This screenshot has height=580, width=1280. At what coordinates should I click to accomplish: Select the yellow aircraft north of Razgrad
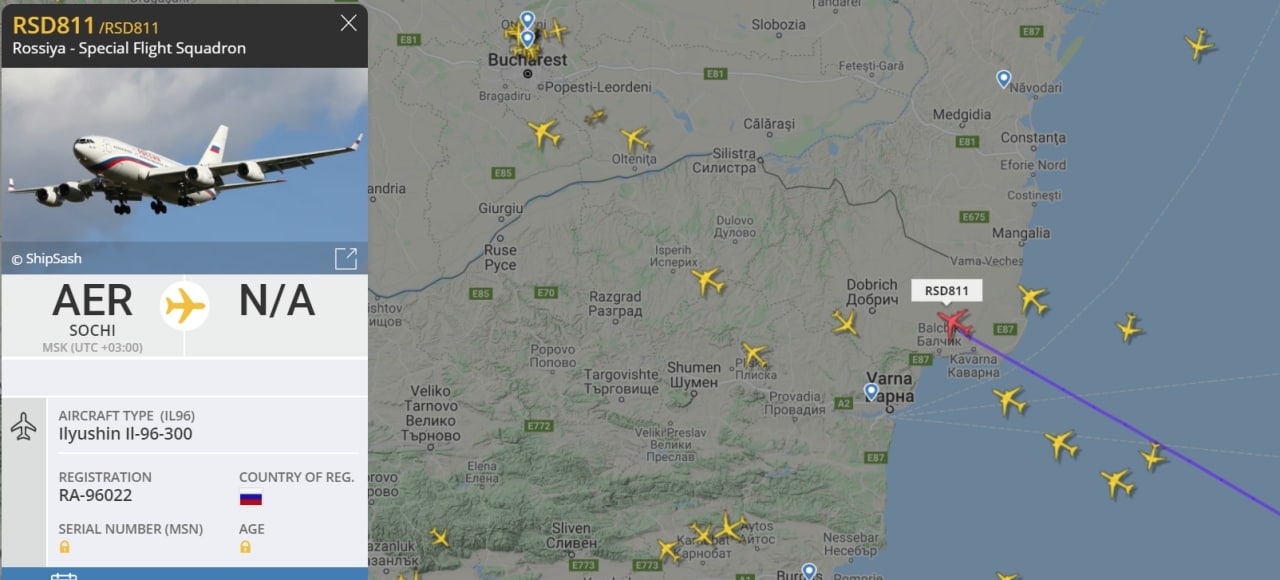pos(707,281)
